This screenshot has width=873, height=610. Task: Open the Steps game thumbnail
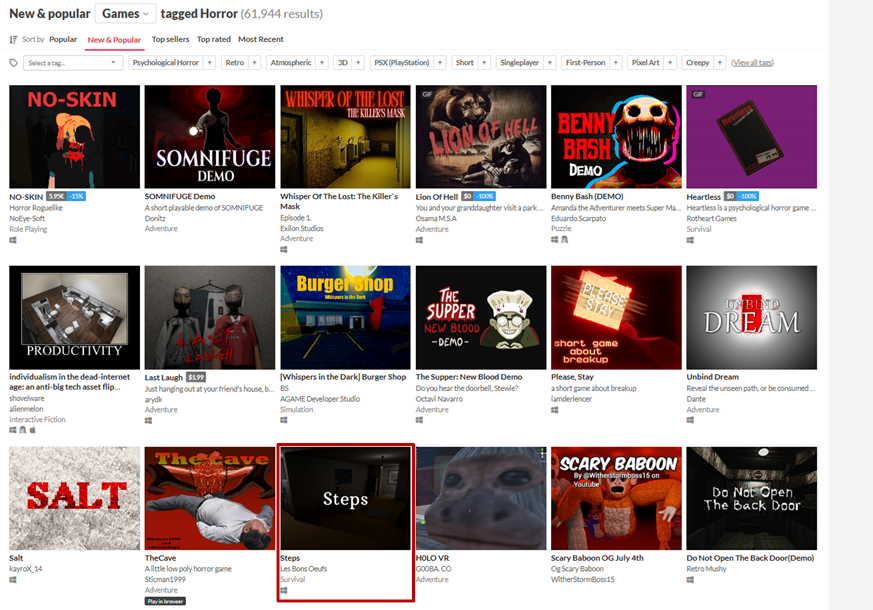[x=345, y=498]
